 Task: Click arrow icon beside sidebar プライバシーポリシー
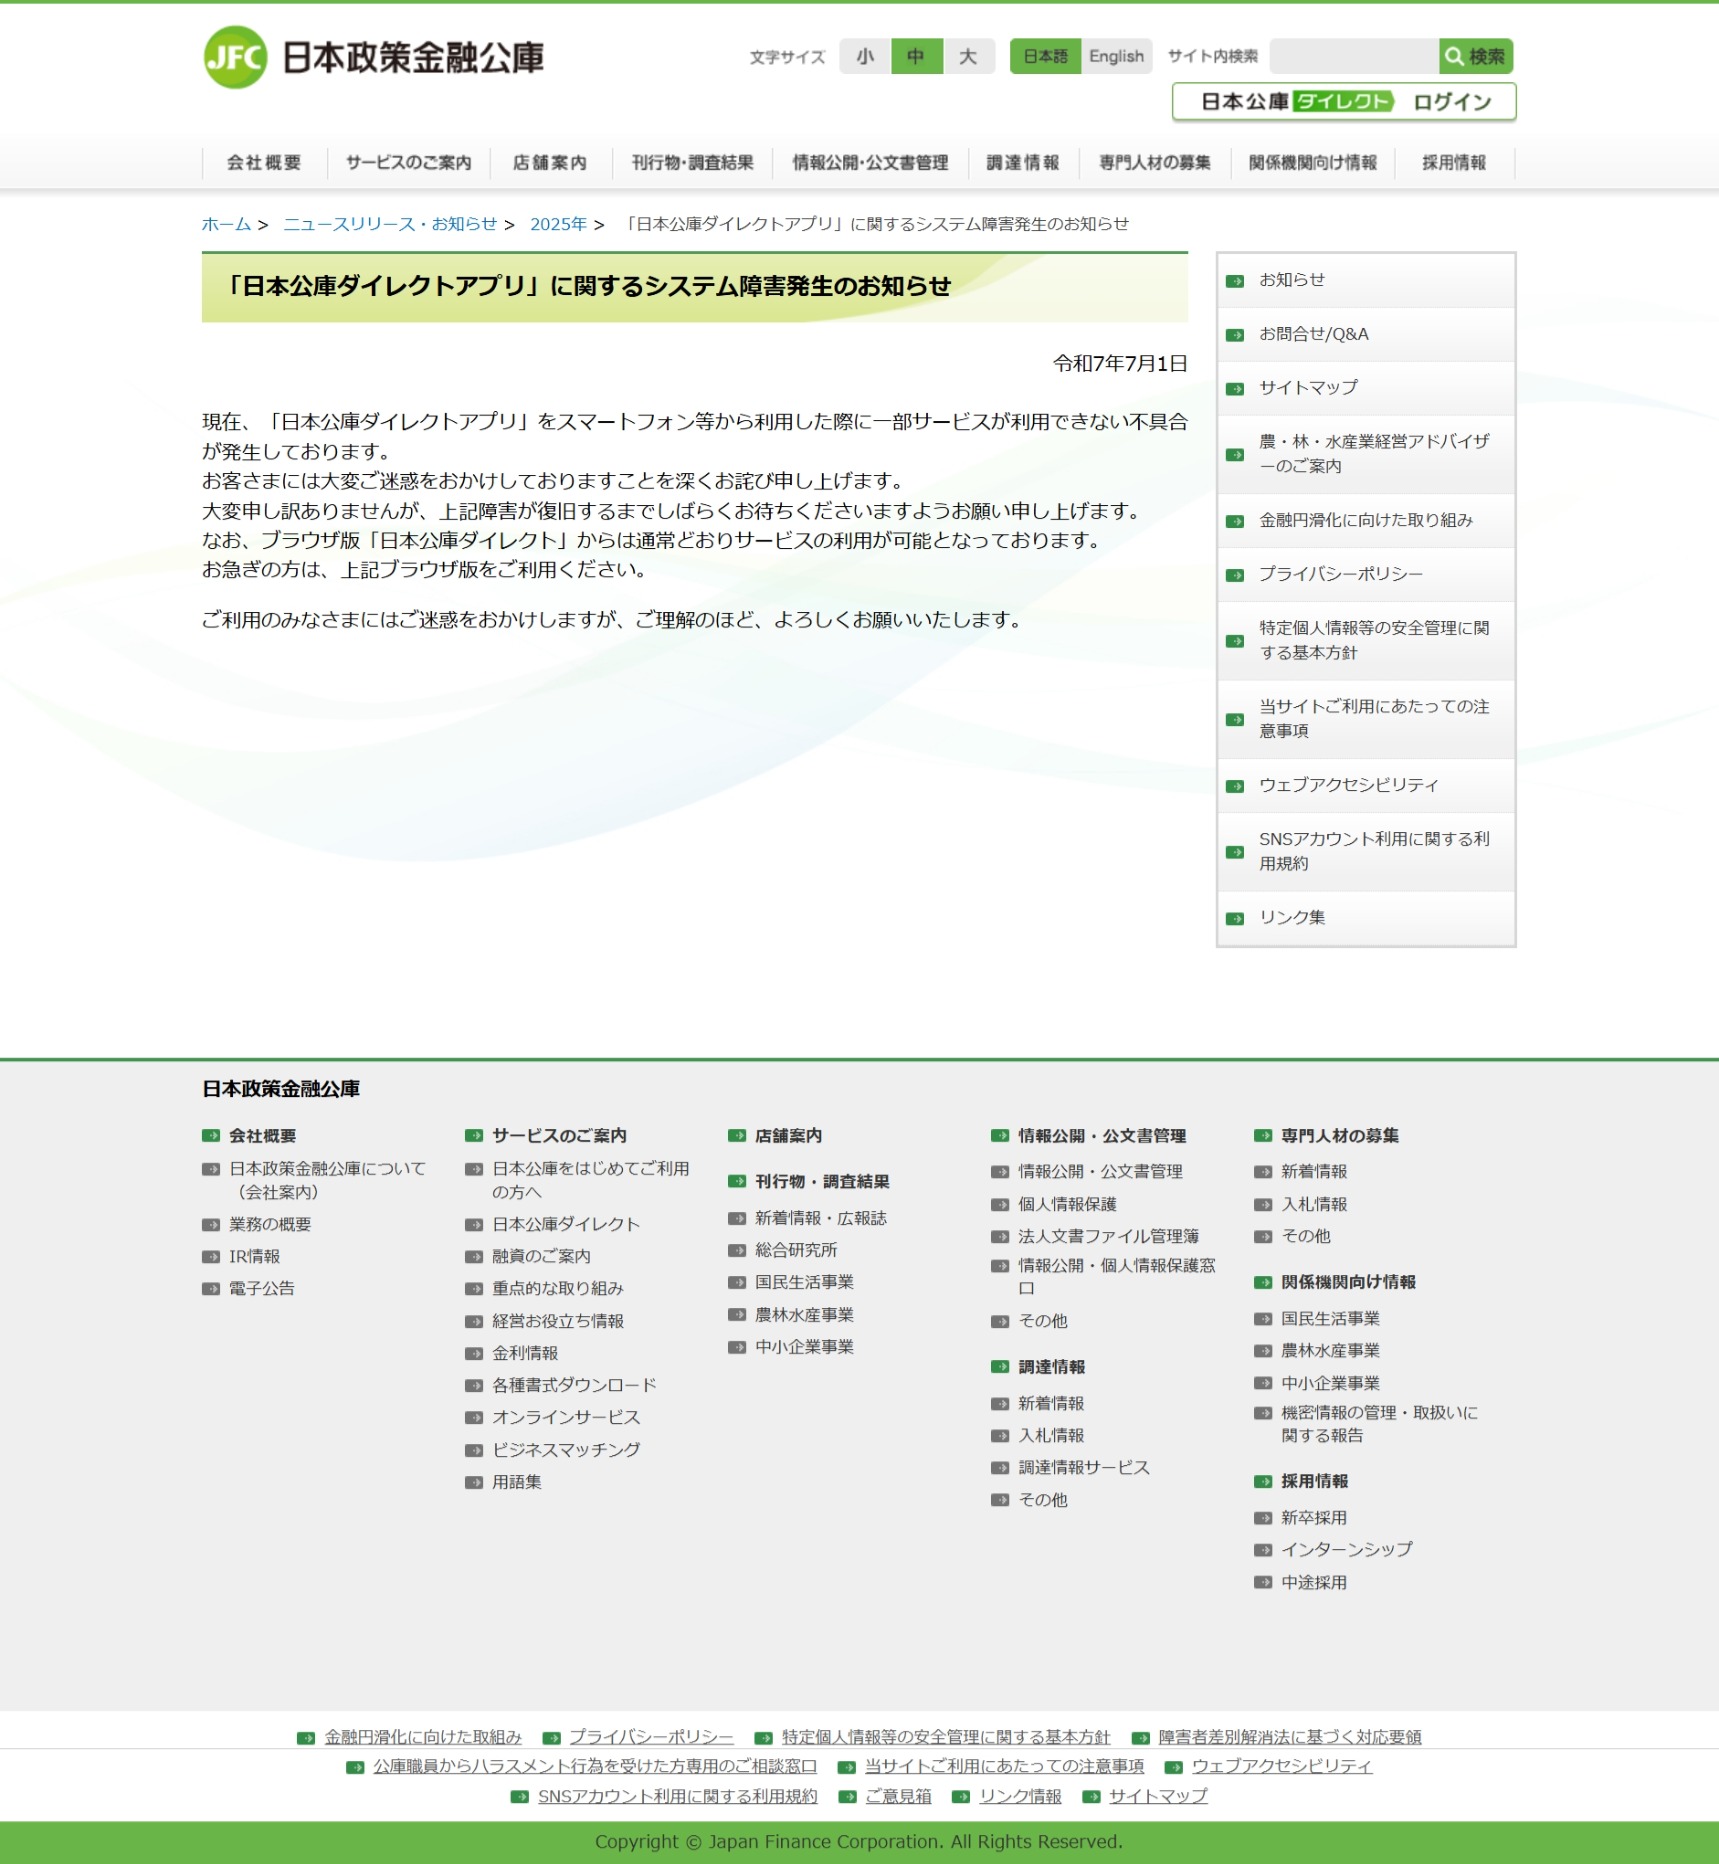pos(1235,575)
